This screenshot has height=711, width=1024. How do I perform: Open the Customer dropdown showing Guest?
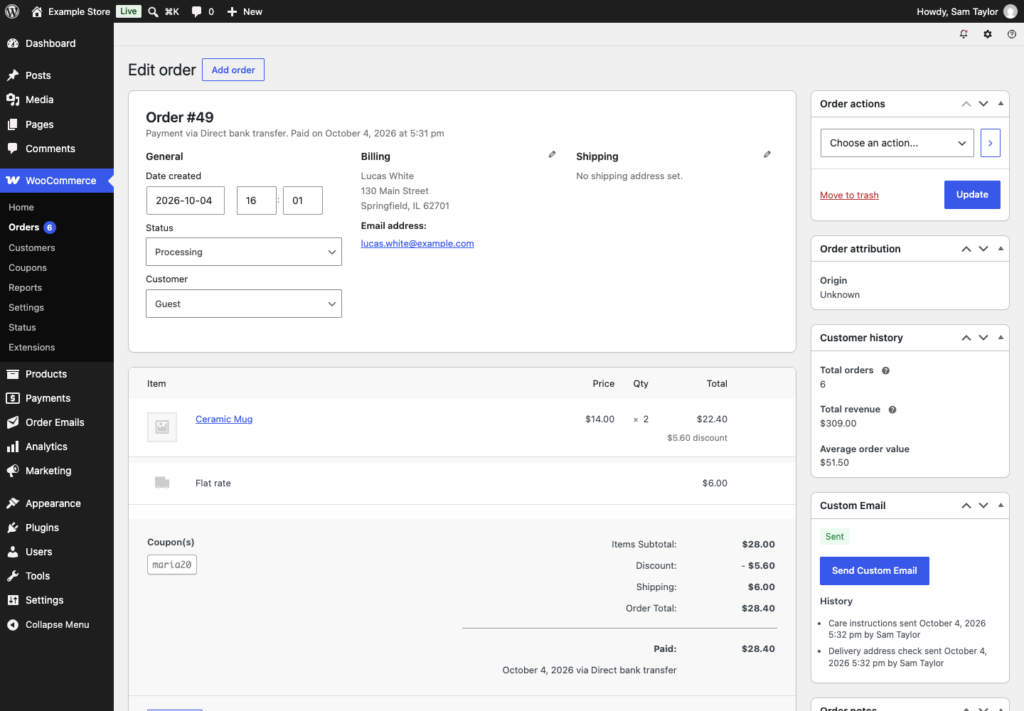[244, 304]
